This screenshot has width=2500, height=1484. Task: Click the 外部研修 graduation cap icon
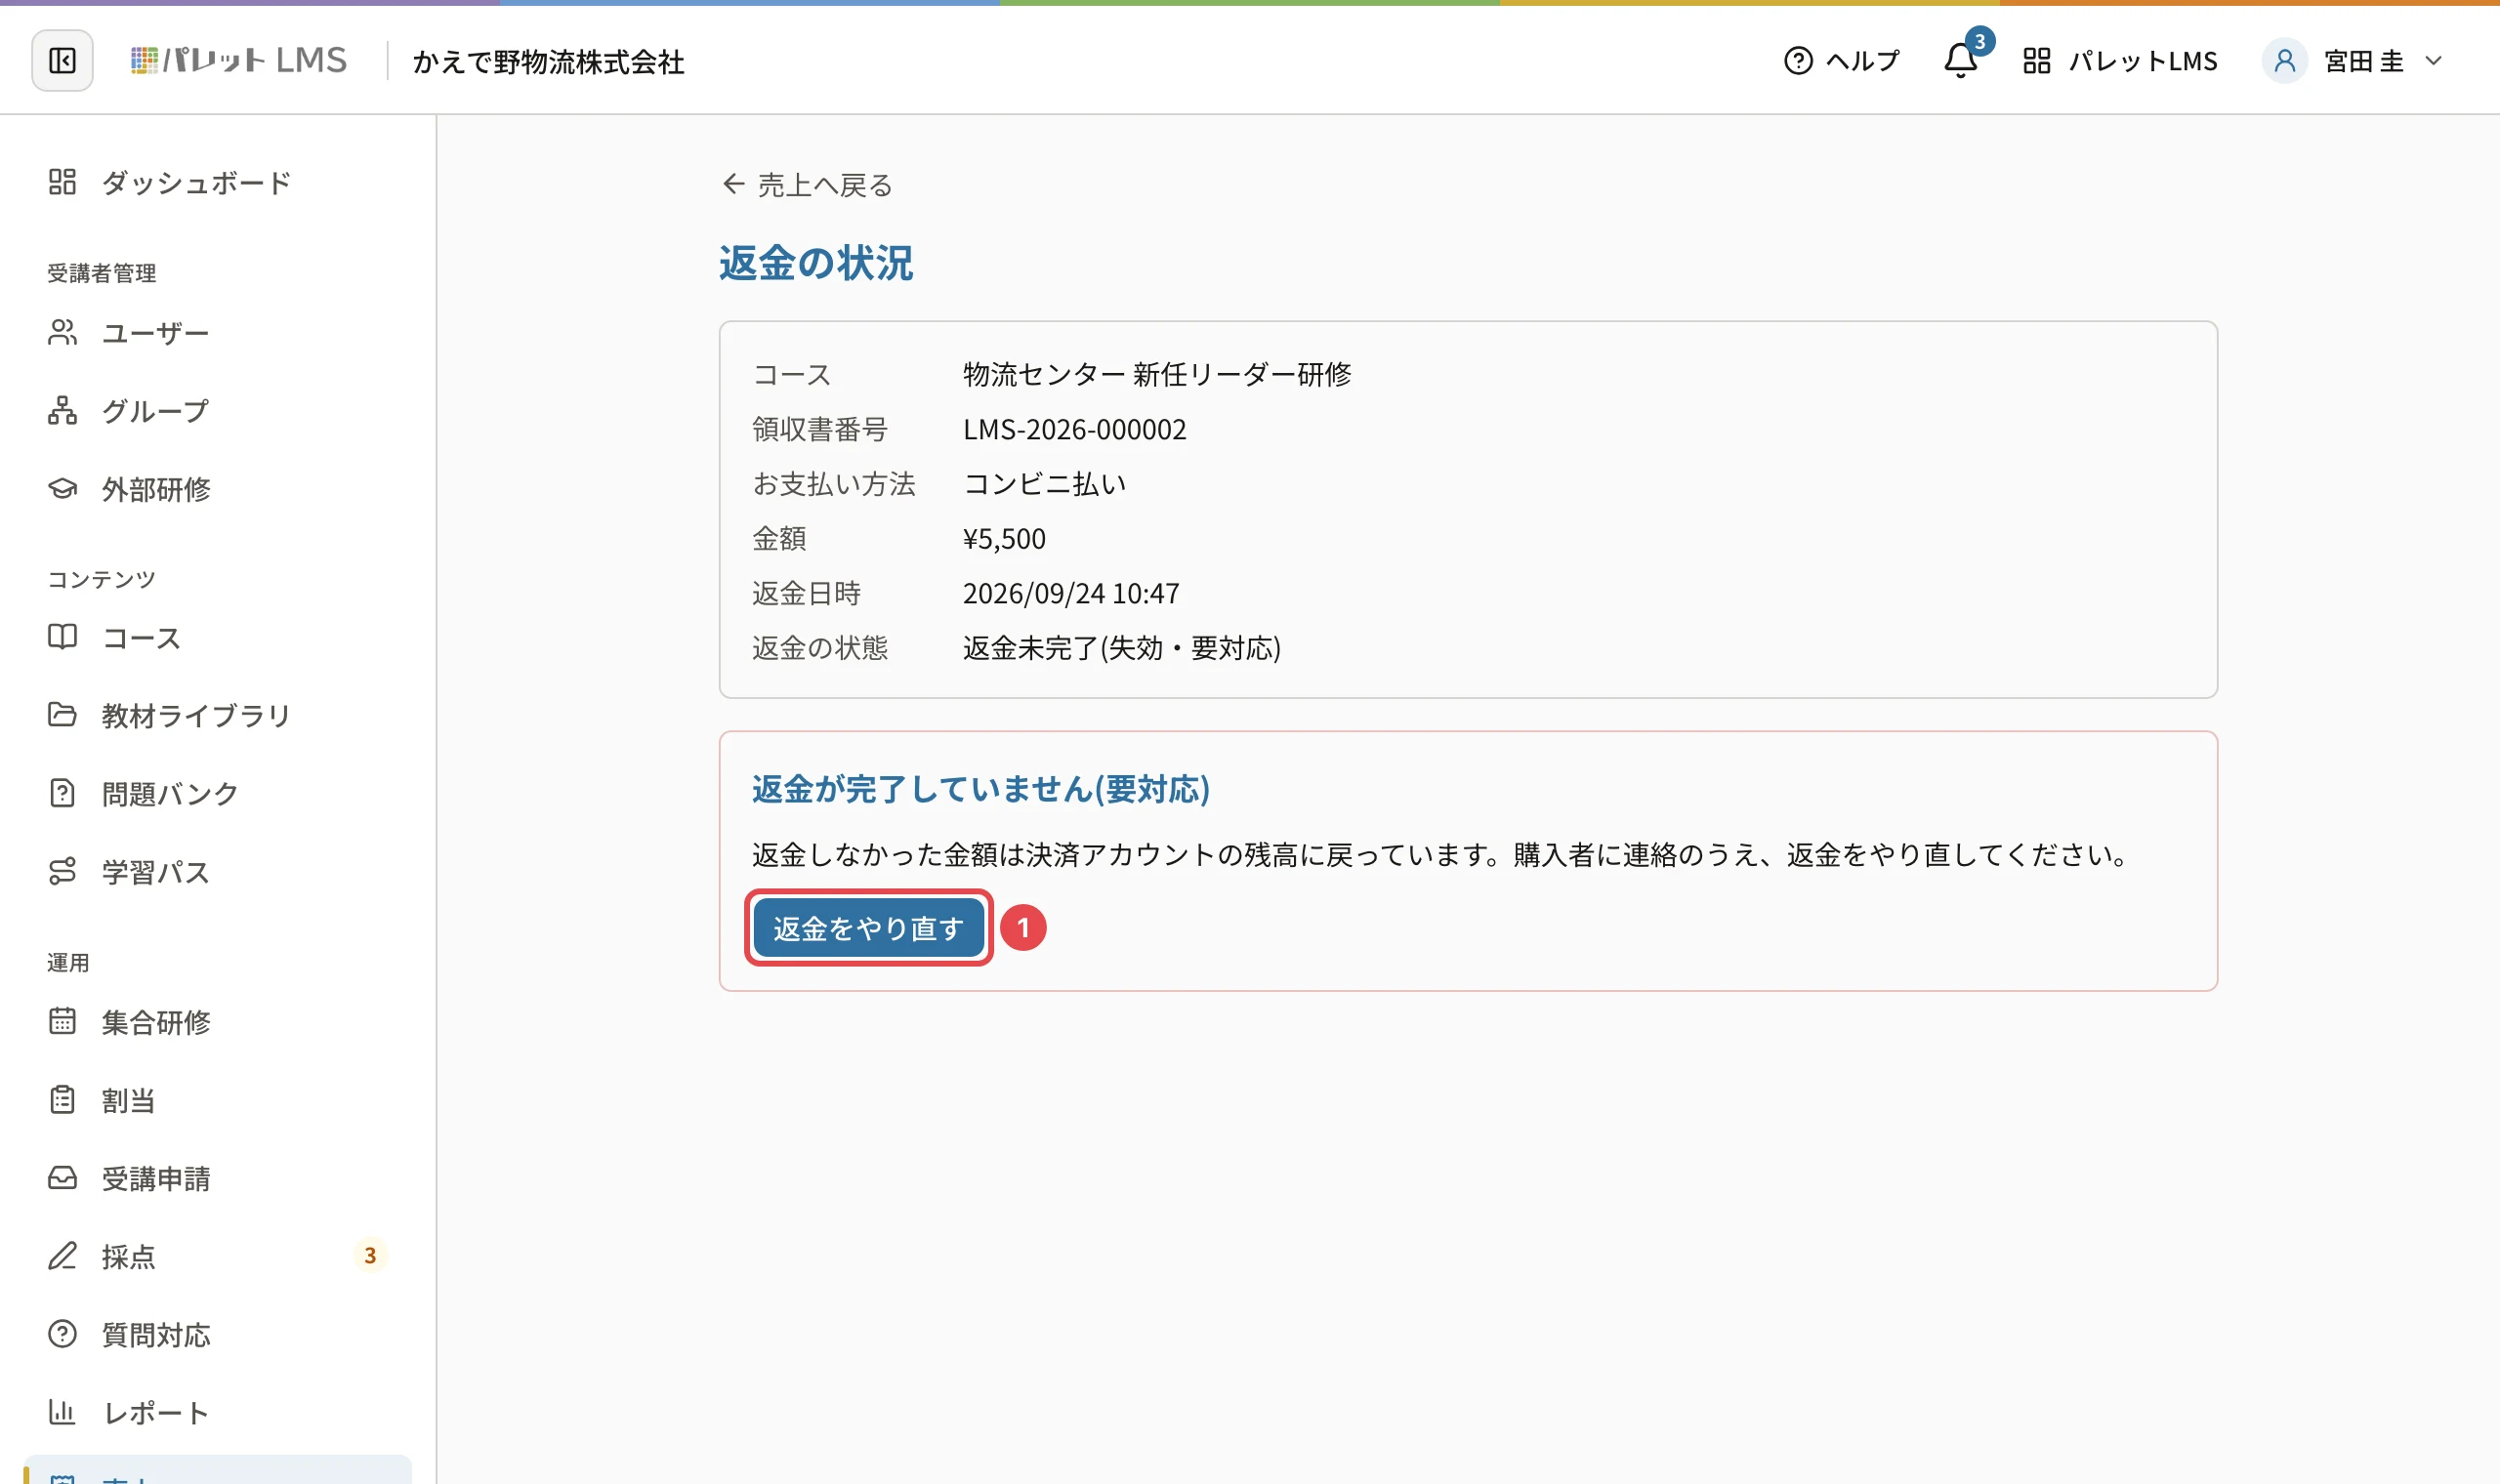click(x=62, y=488)
